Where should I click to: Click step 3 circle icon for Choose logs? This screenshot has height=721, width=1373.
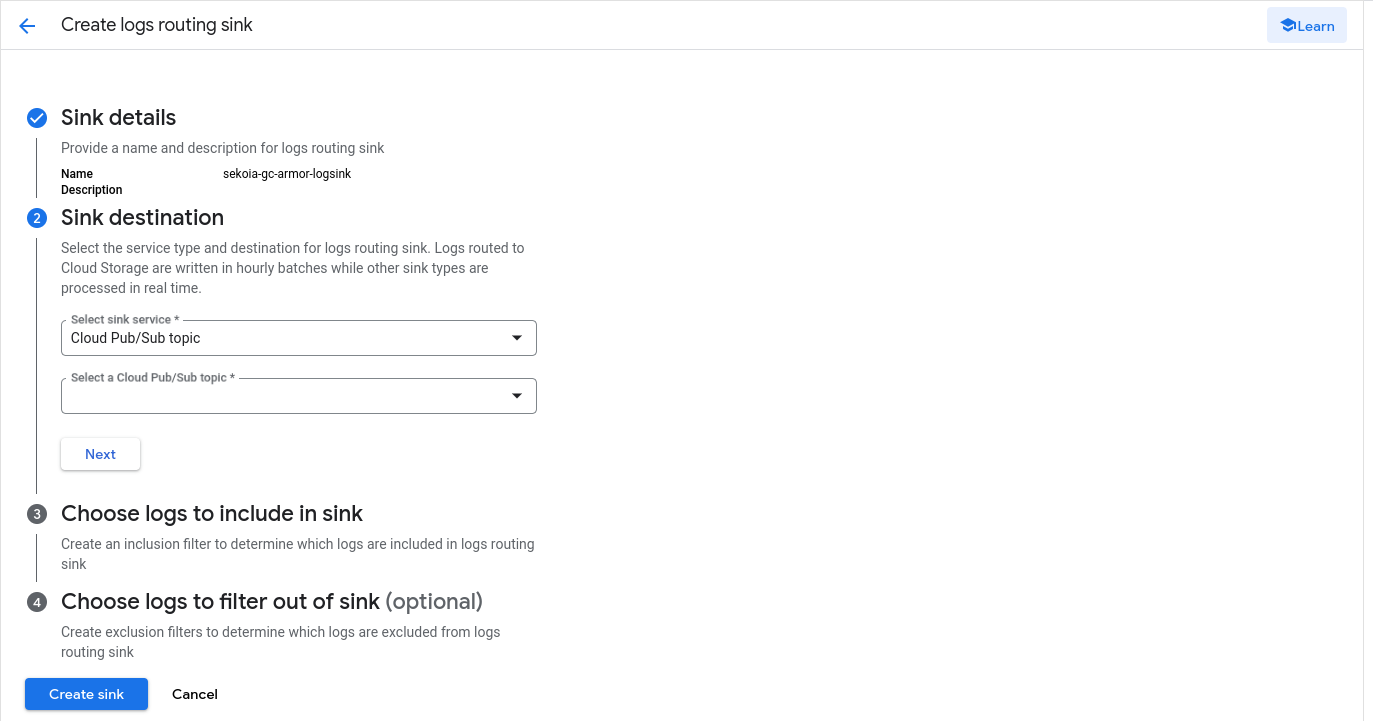coord(37,514)
